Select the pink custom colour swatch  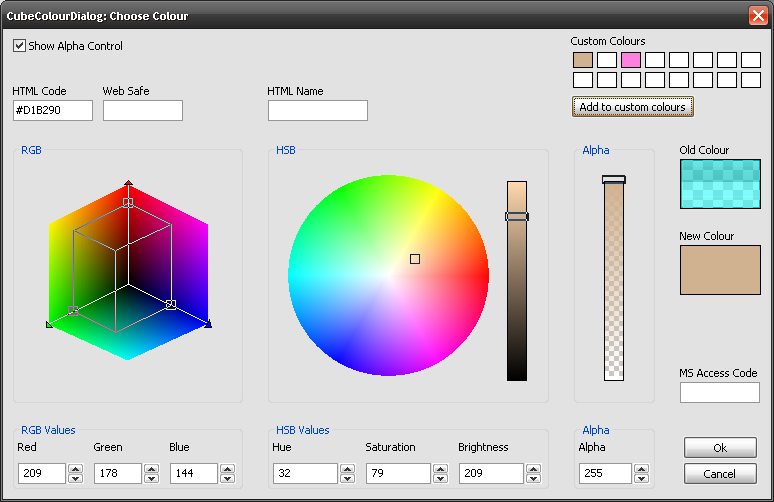[630, 60]
